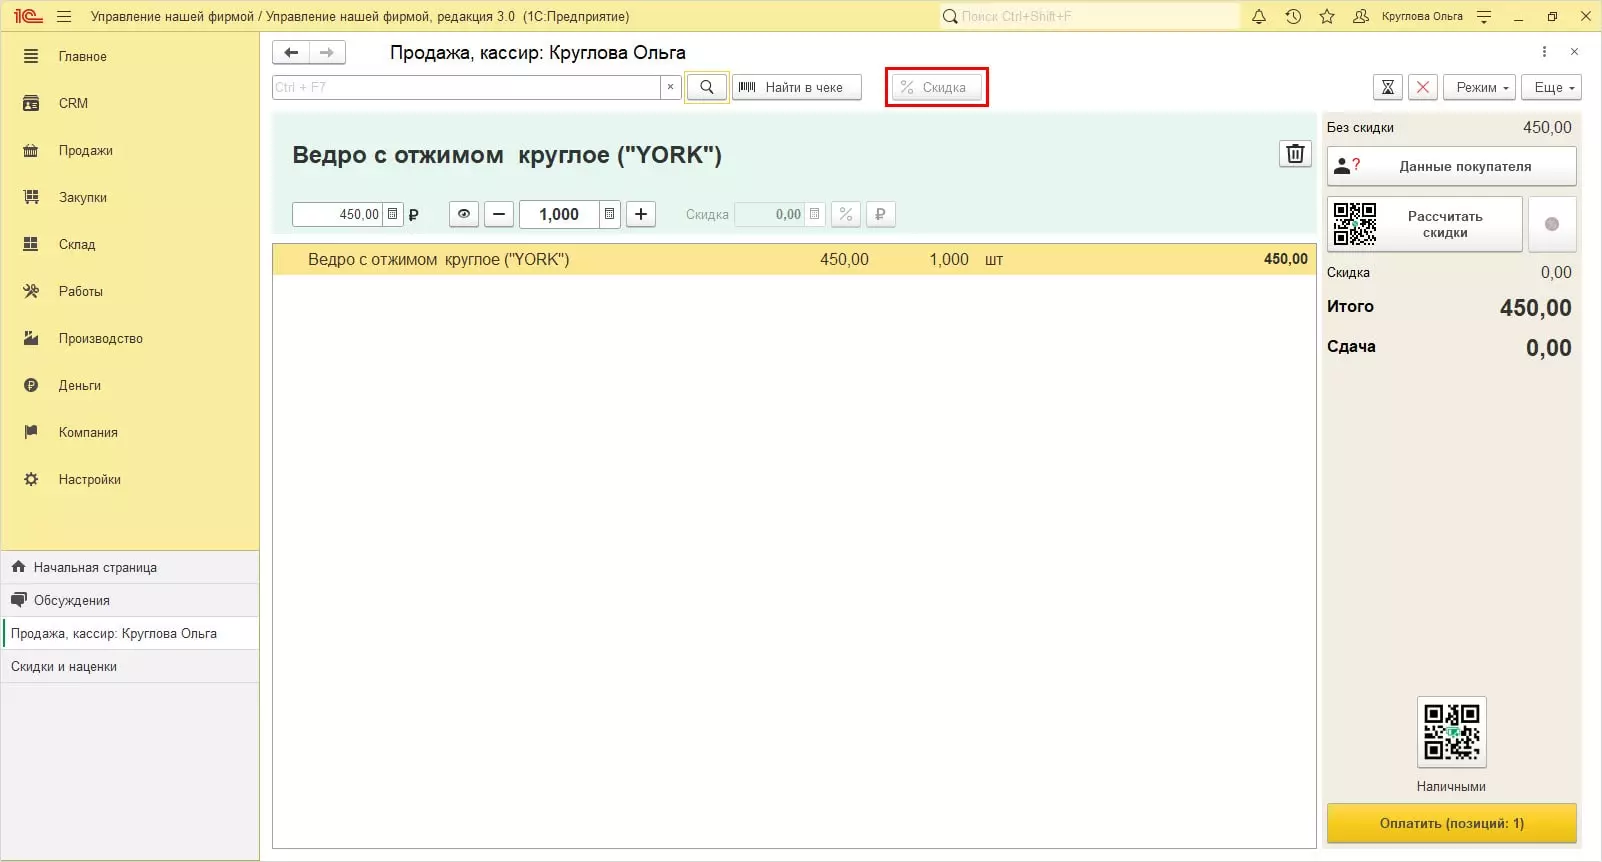Image resolution: width=1602 pixels, height=862 pixels.
Task: Click the magnifier search button
Action: coord(707,87)
